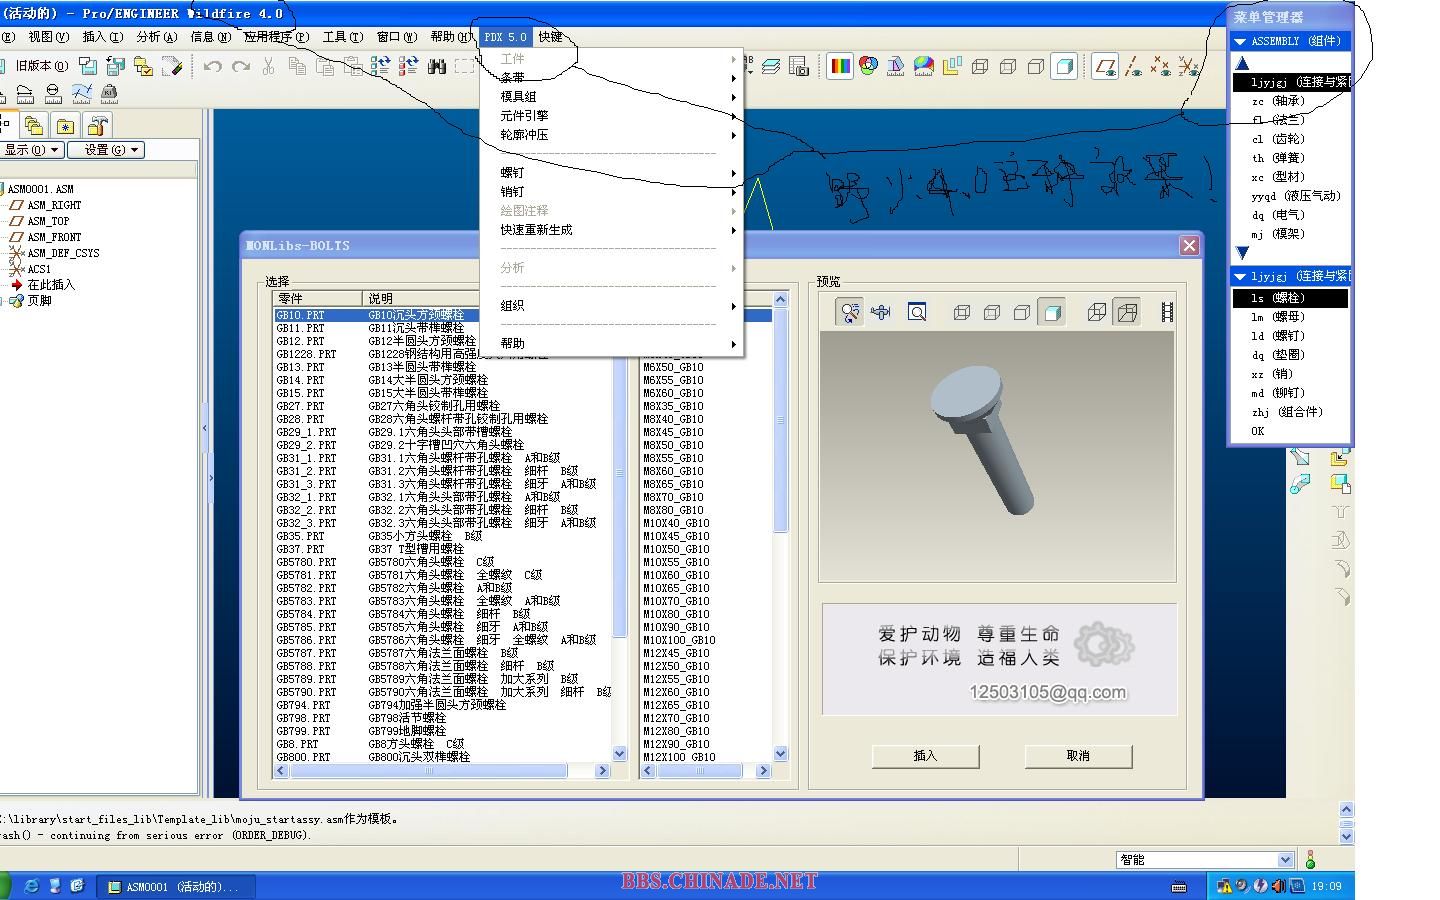
Task: Select lm (螺母) in menu manager
Action: click(x=1290, y=317)
